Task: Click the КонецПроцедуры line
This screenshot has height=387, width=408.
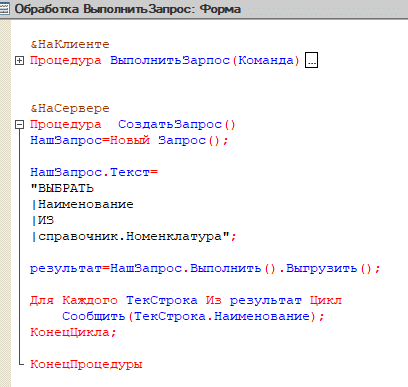Action: coord(86,364)
